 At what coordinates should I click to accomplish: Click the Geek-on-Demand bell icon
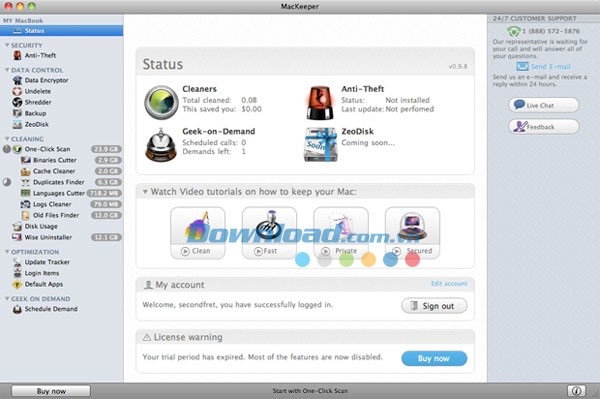click(x=161, y=145)
